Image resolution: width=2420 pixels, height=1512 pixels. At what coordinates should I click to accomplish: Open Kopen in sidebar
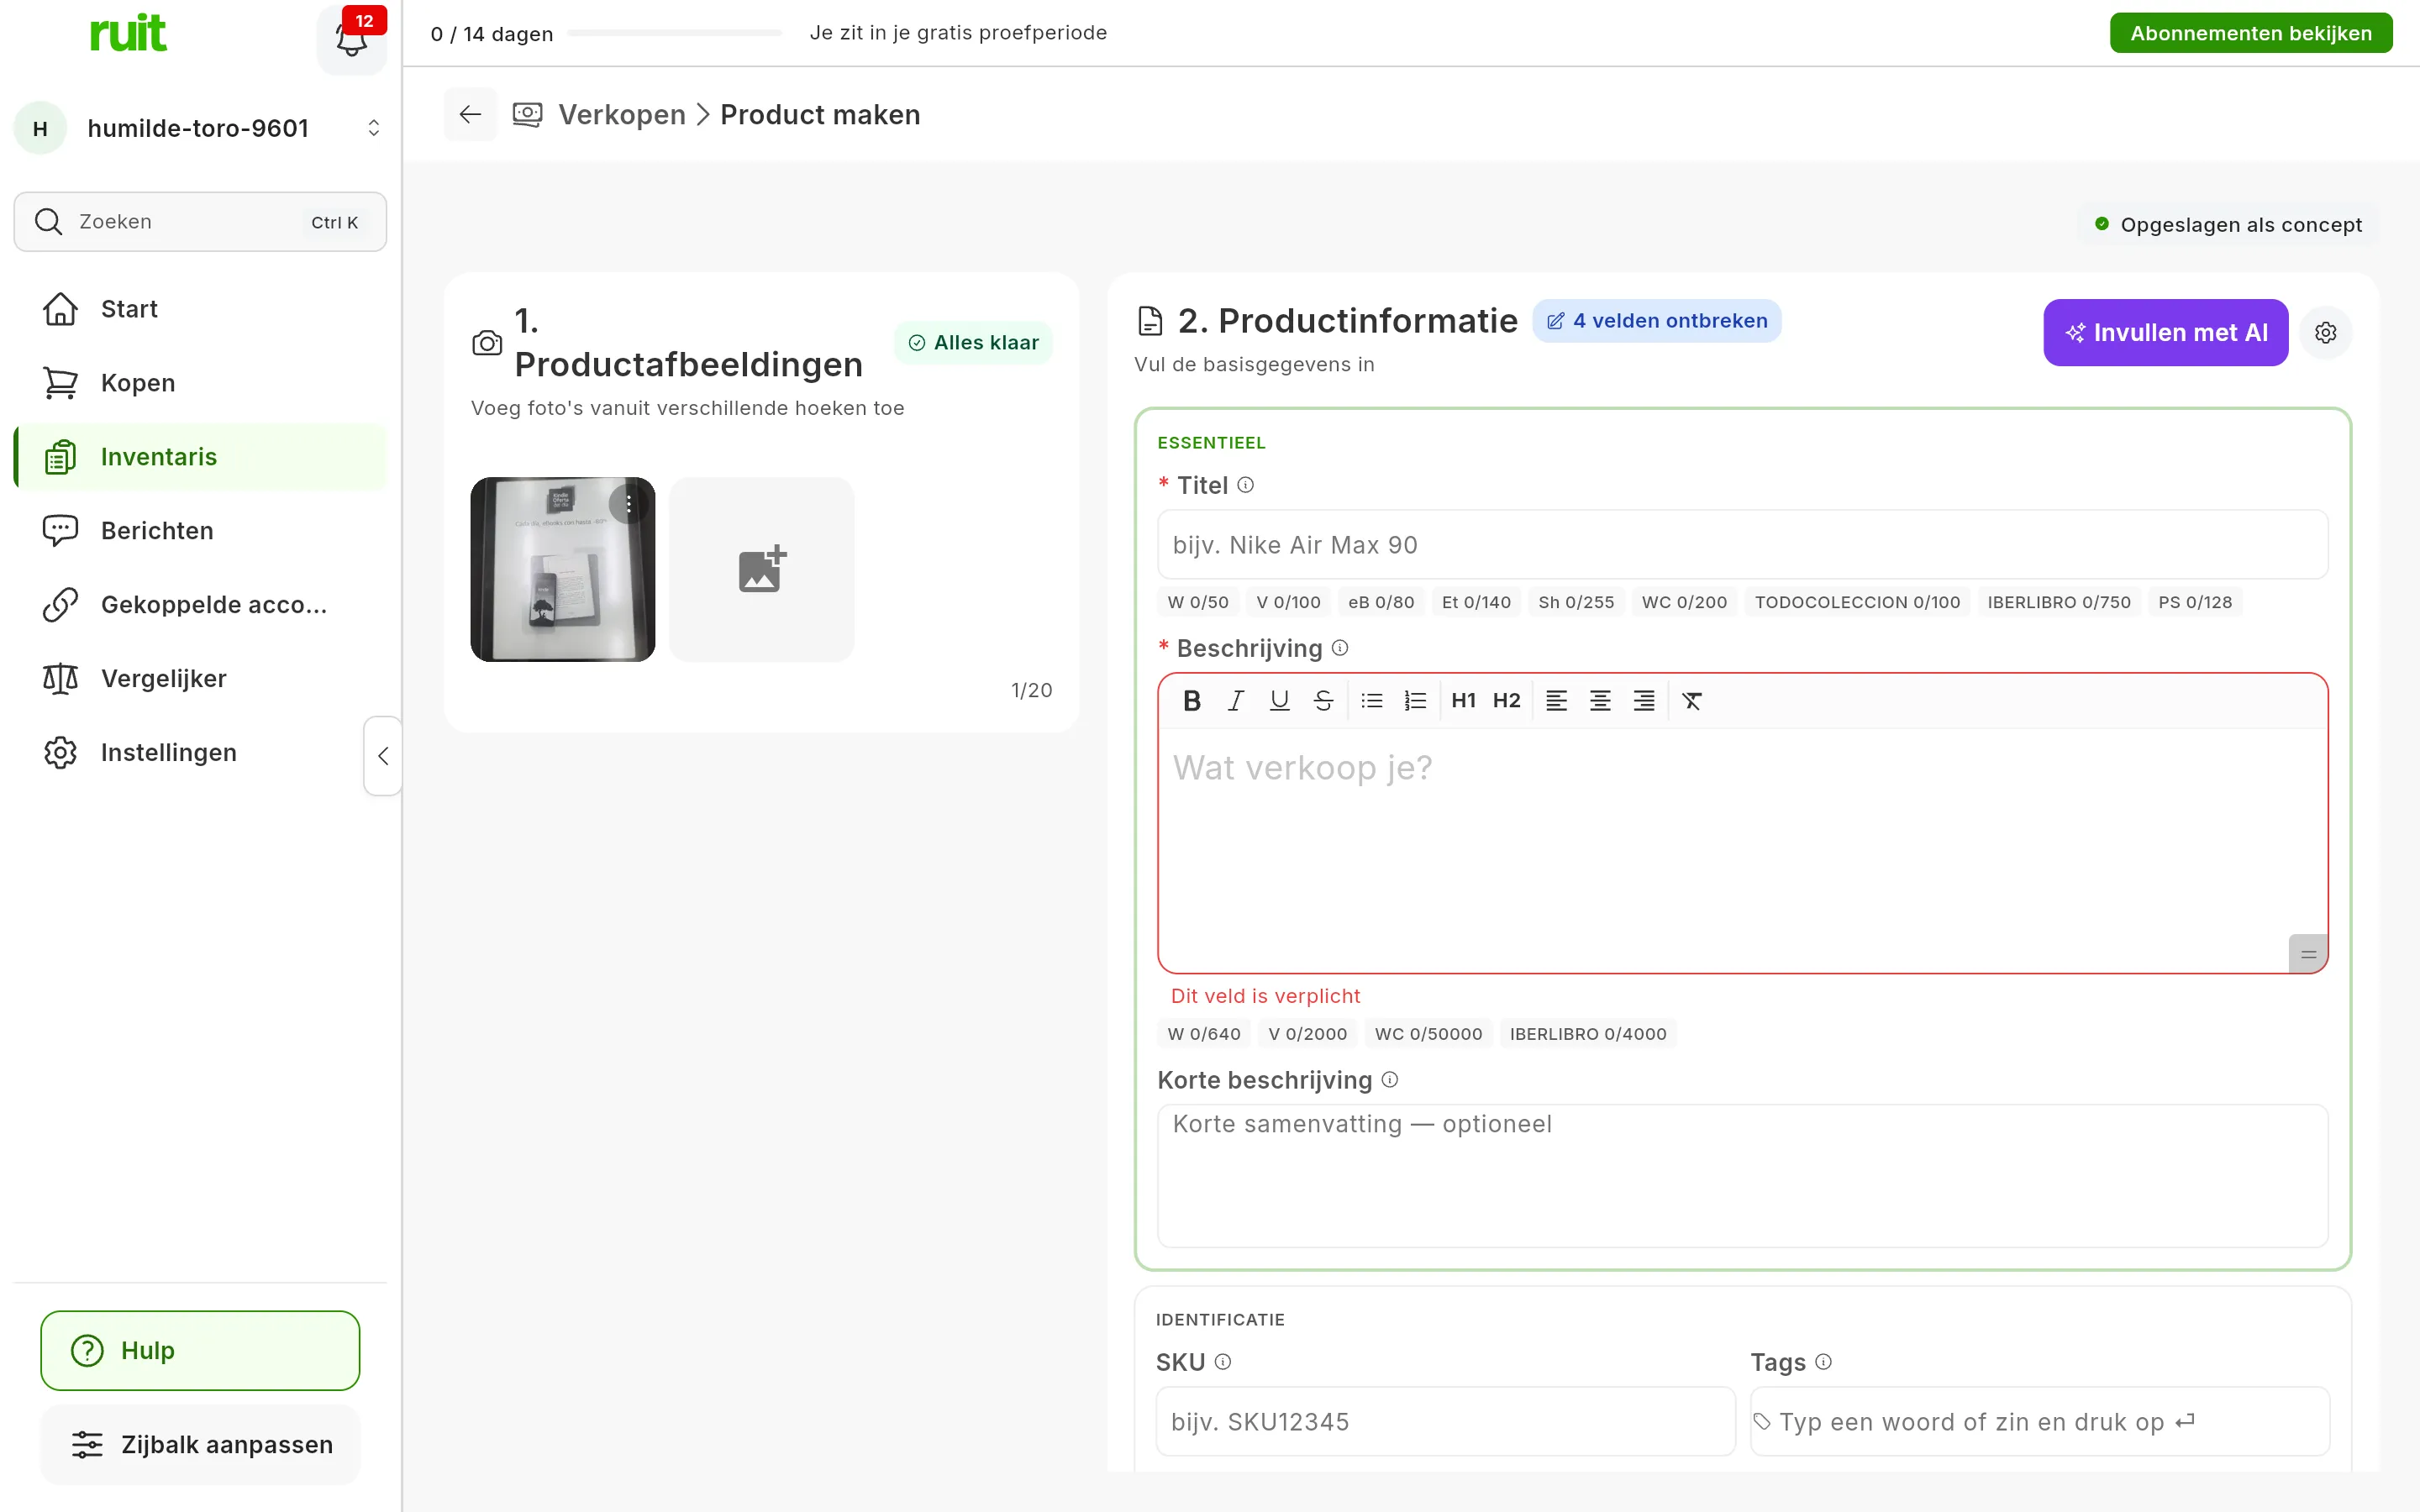[200, 383]
